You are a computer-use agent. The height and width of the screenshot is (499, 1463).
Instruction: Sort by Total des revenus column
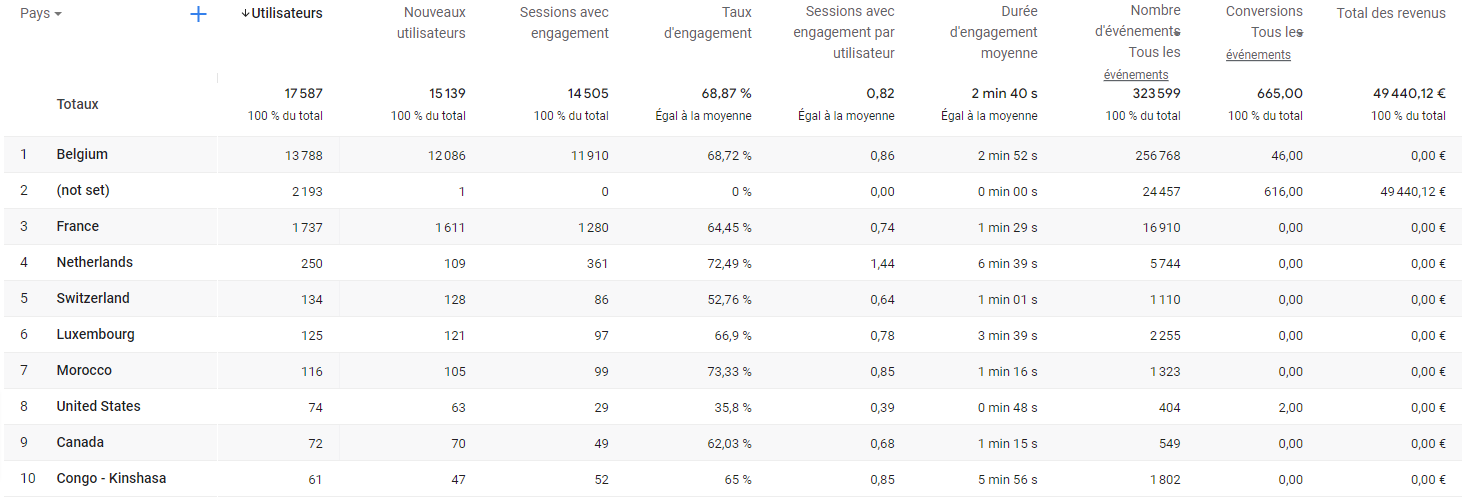(1390, 13)
